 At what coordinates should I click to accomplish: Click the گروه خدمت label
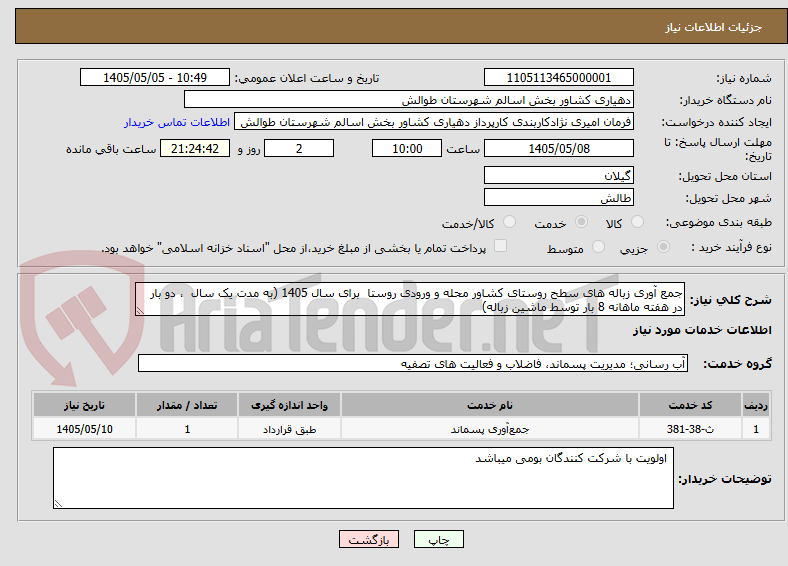(x=737, y=363)
